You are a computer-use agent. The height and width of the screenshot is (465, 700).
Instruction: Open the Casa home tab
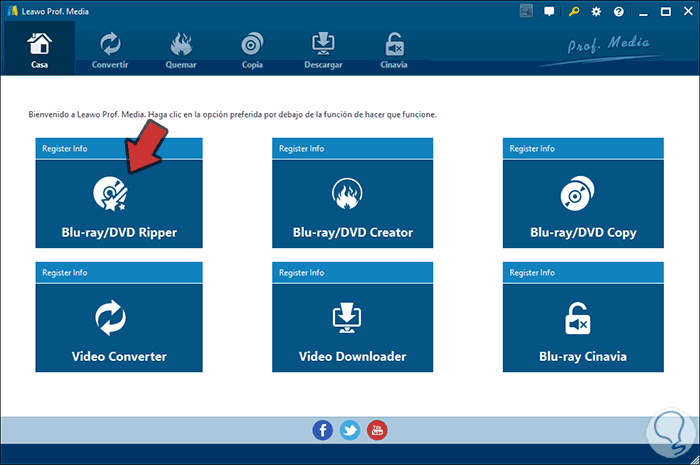(x=39, y=48)
